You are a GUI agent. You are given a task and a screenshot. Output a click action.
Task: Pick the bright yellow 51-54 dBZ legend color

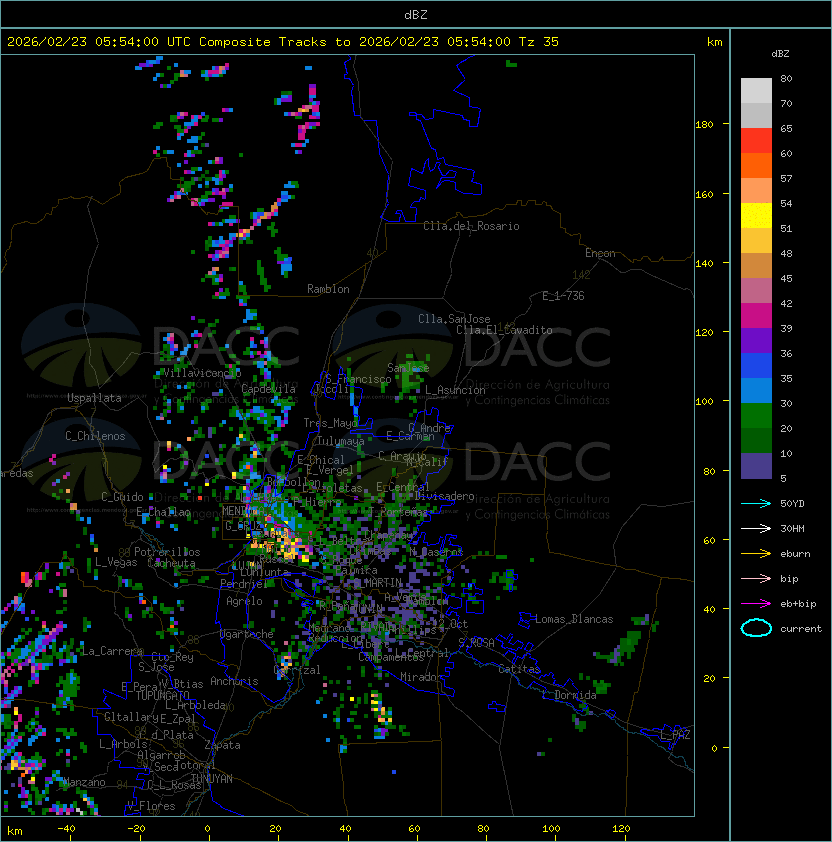coord(756,216)
